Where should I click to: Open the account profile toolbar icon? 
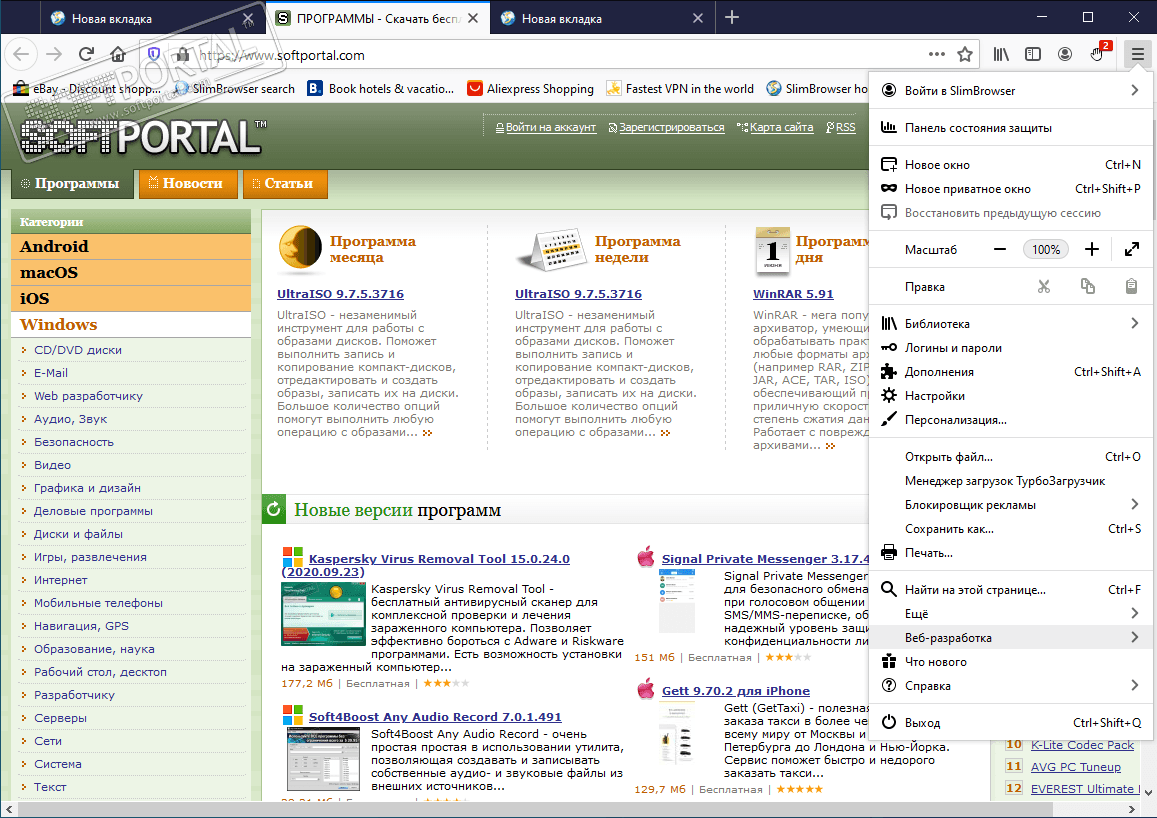click(1065, 54)
